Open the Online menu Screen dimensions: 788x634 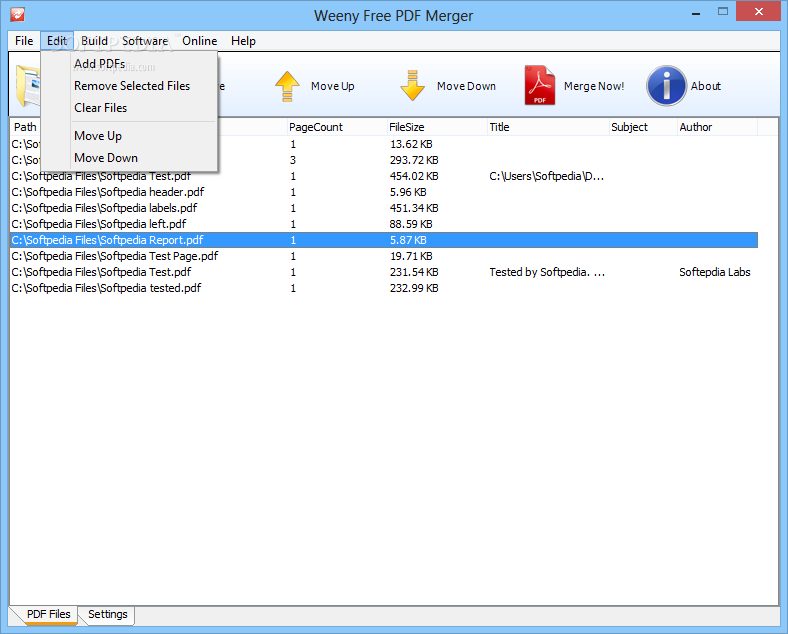200,41
